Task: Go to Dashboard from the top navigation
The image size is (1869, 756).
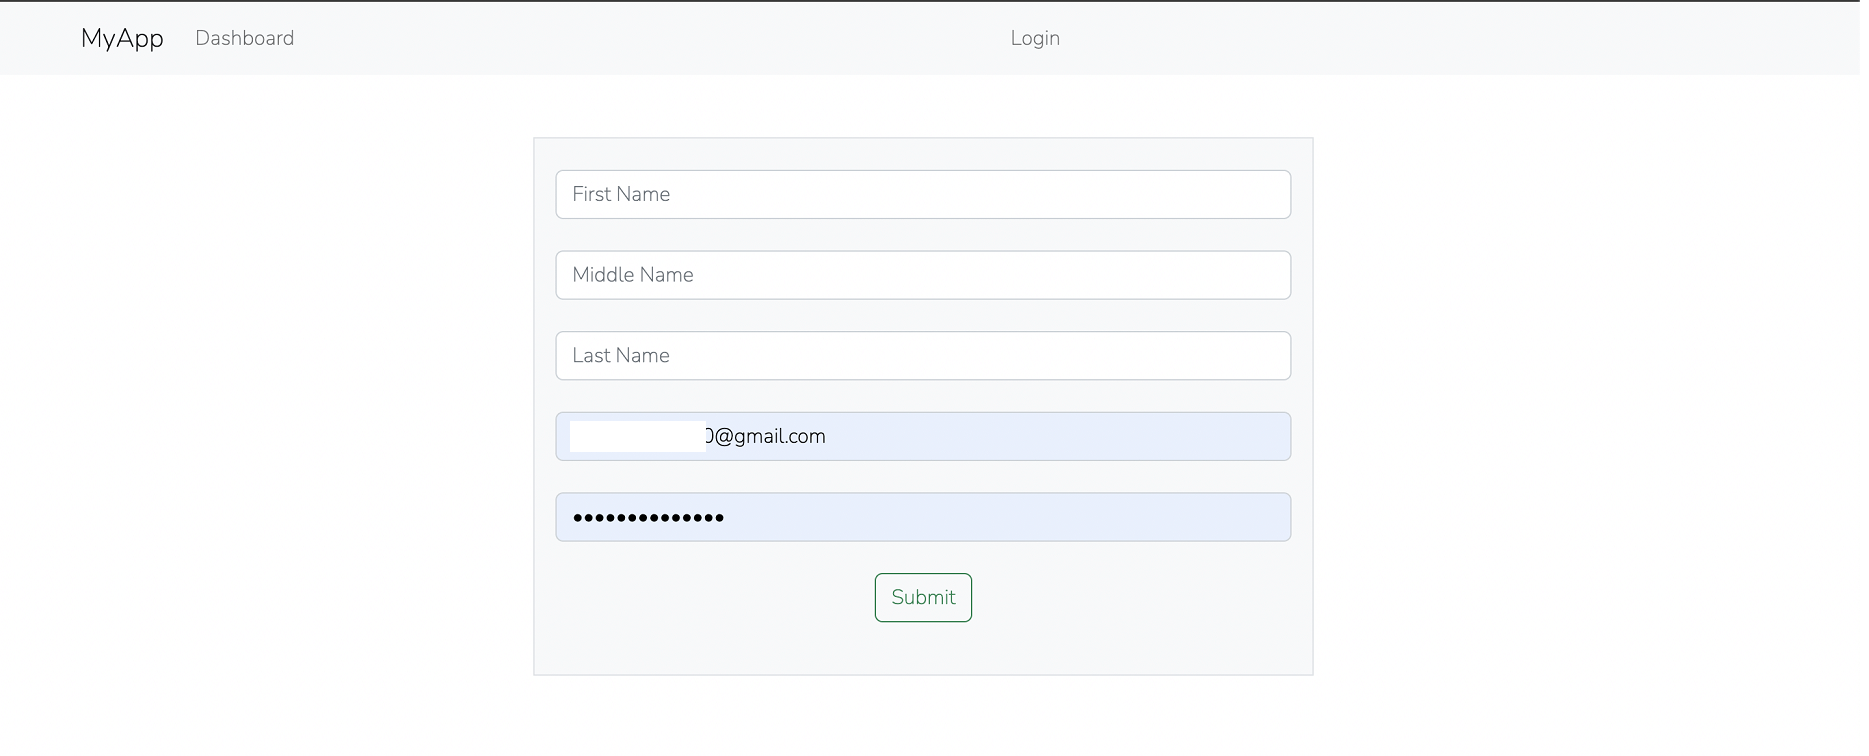Action: [244, 38]
